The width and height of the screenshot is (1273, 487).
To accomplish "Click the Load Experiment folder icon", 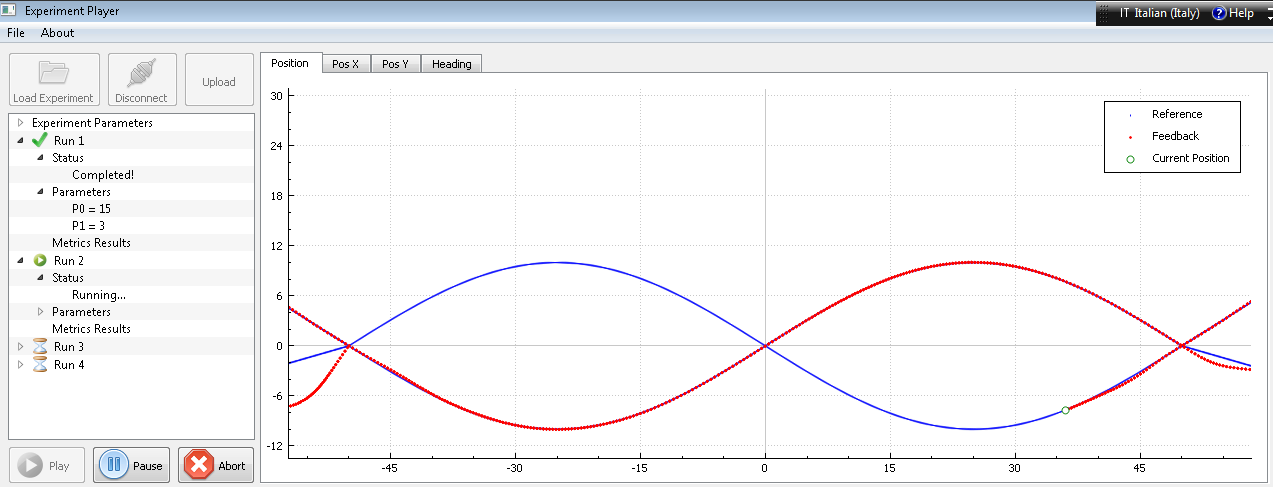I will pos(53,73).
